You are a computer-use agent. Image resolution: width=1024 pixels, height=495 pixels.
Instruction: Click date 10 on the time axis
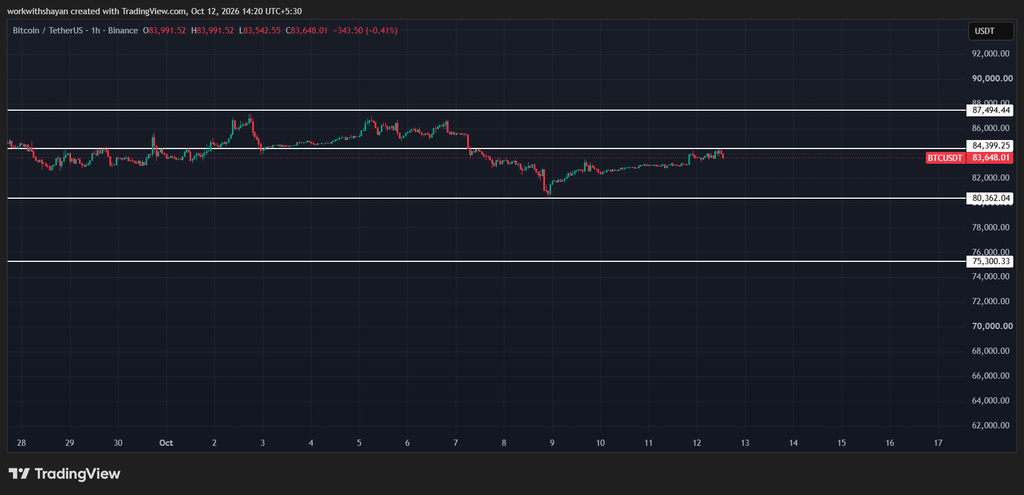coord(600,443)
